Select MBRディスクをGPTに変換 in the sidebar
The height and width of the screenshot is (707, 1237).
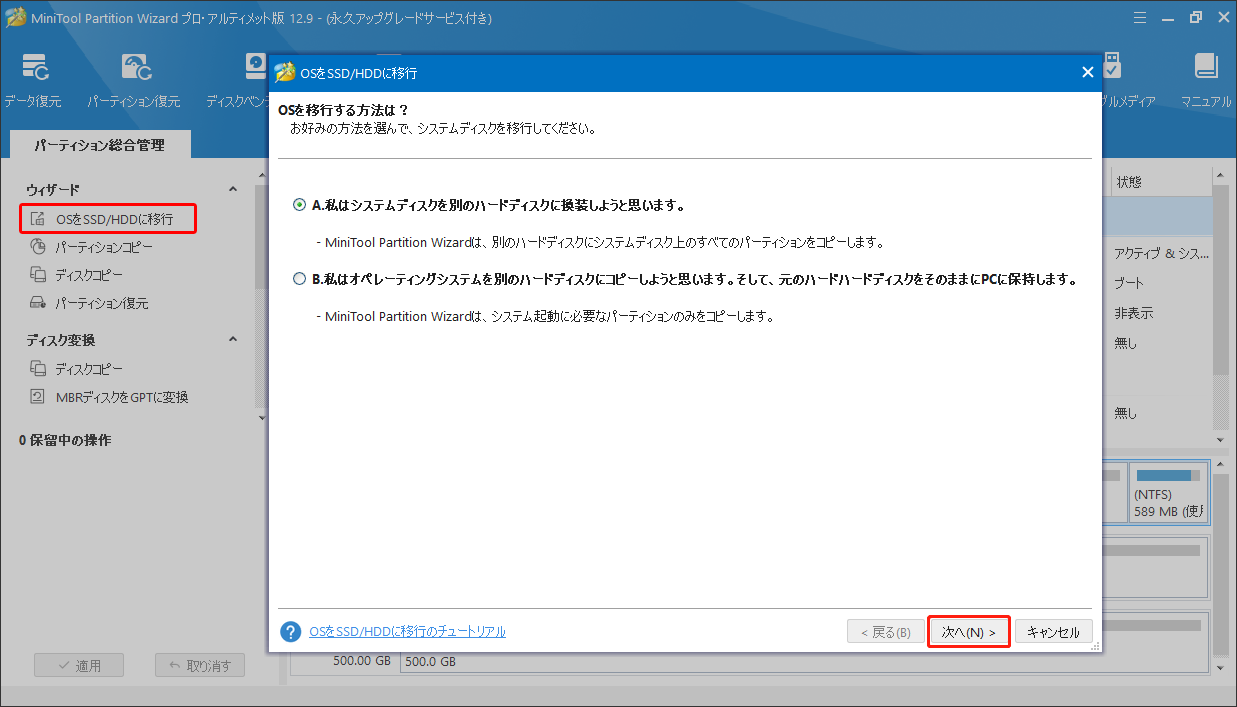[109, 397]
